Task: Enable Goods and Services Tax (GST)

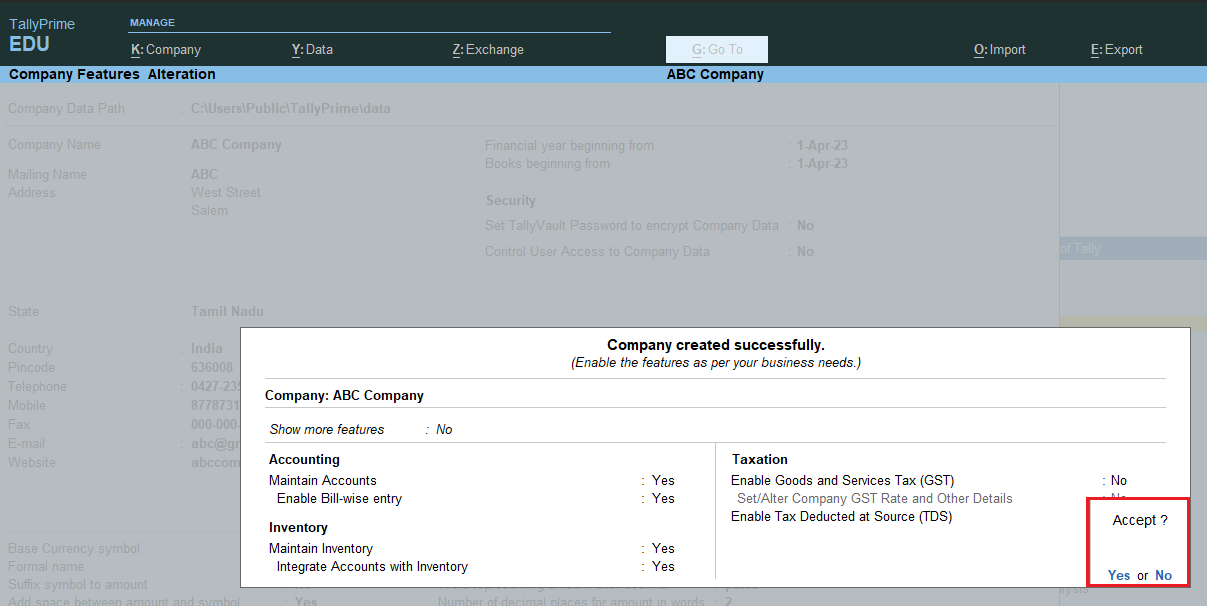Action: click(1118, 480)
